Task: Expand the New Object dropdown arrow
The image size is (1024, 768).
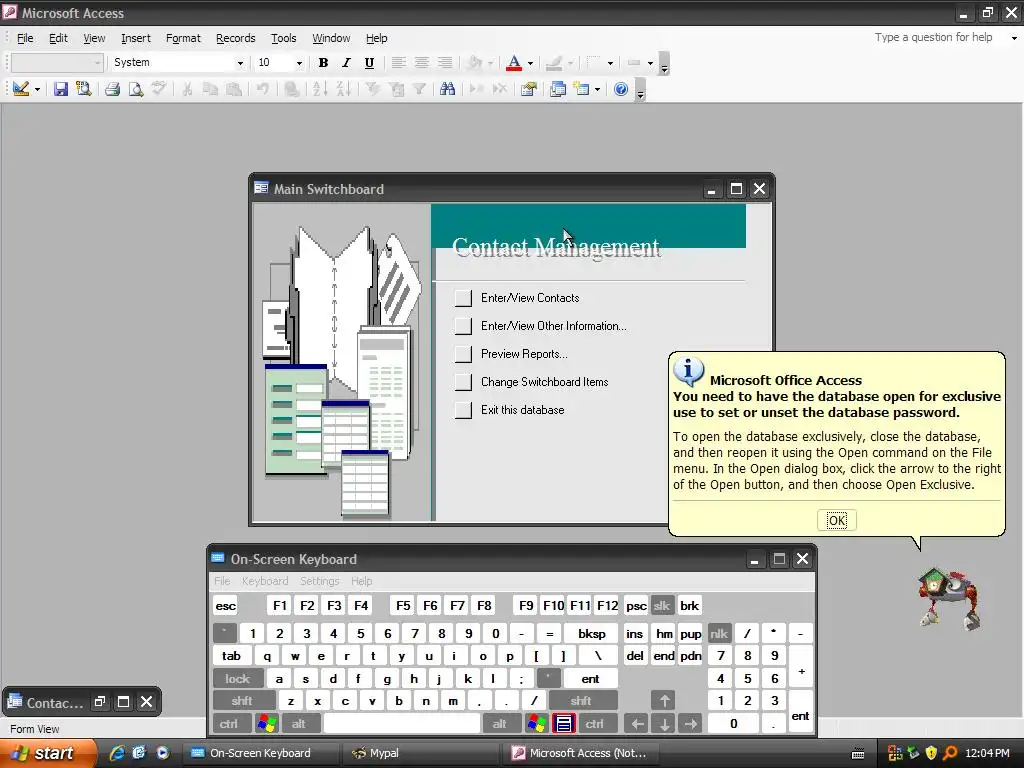Action: (597, 89)
